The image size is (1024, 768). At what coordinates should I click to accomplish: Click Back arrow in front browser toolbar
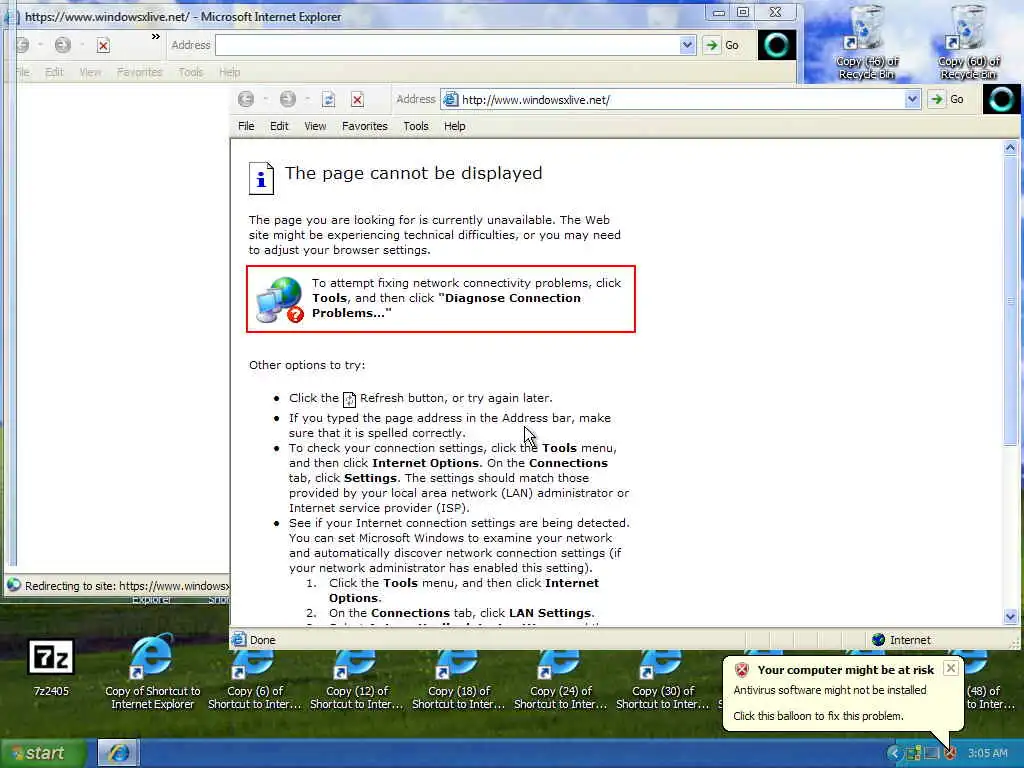[246, 99]
